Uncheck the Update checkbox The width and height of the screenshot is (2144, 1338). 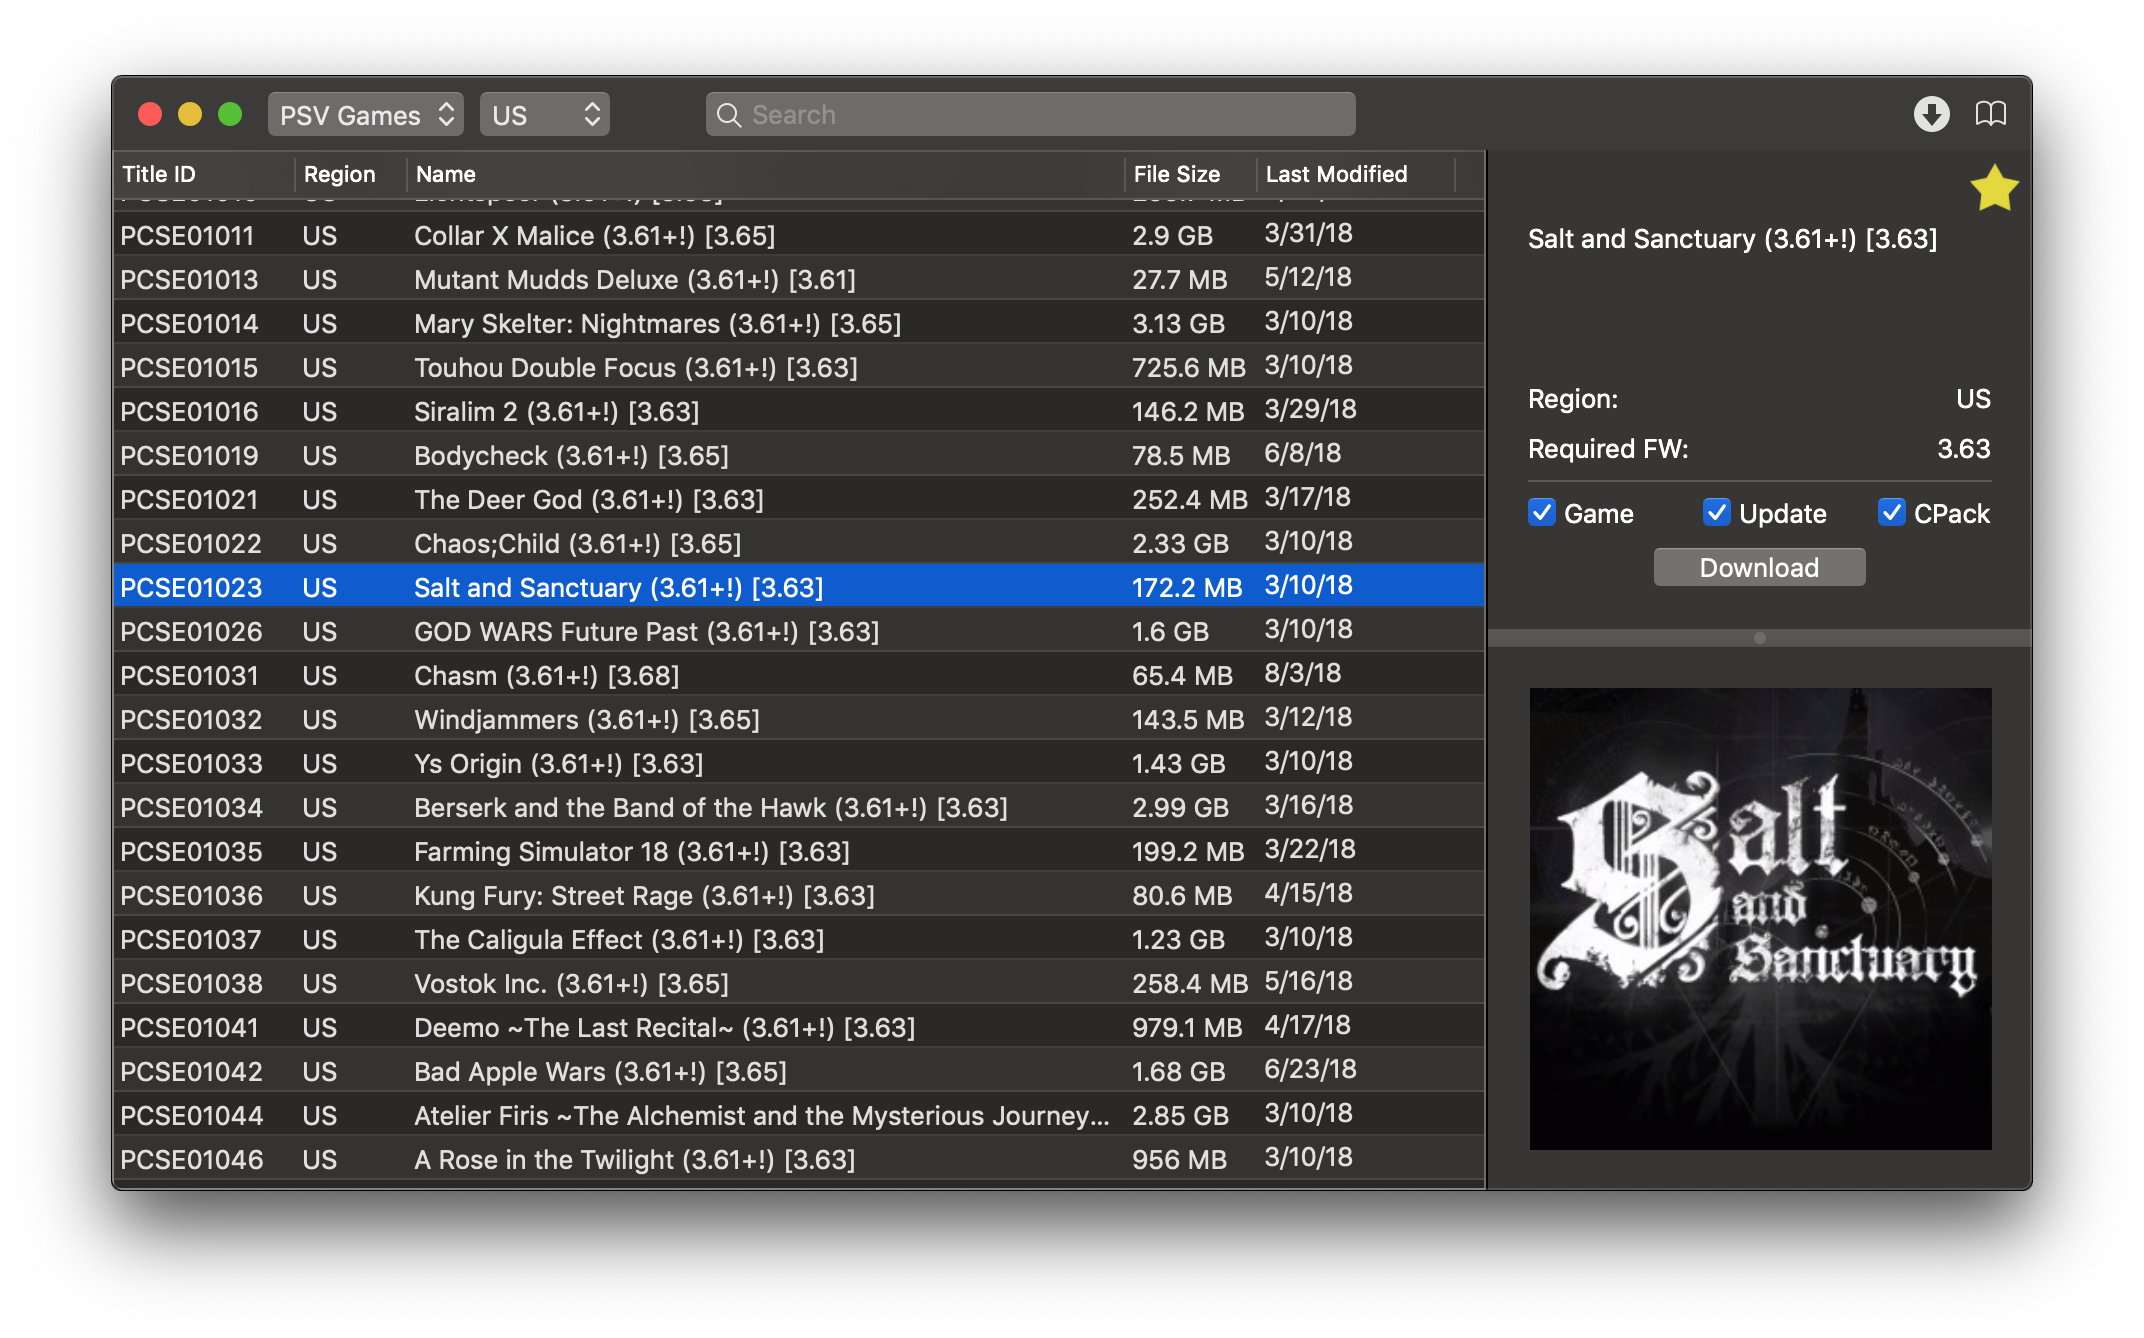1716,513
